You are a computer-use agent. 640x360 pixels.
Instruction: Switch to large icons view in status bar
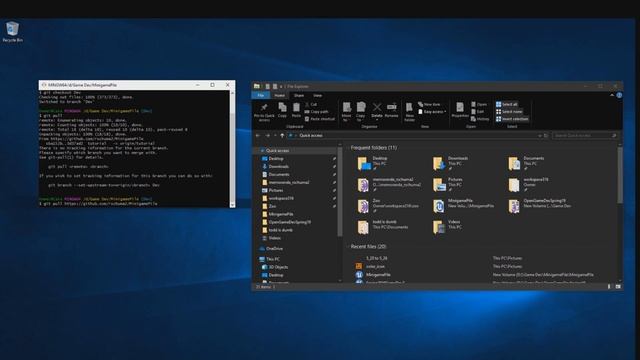tap(618, 287)
